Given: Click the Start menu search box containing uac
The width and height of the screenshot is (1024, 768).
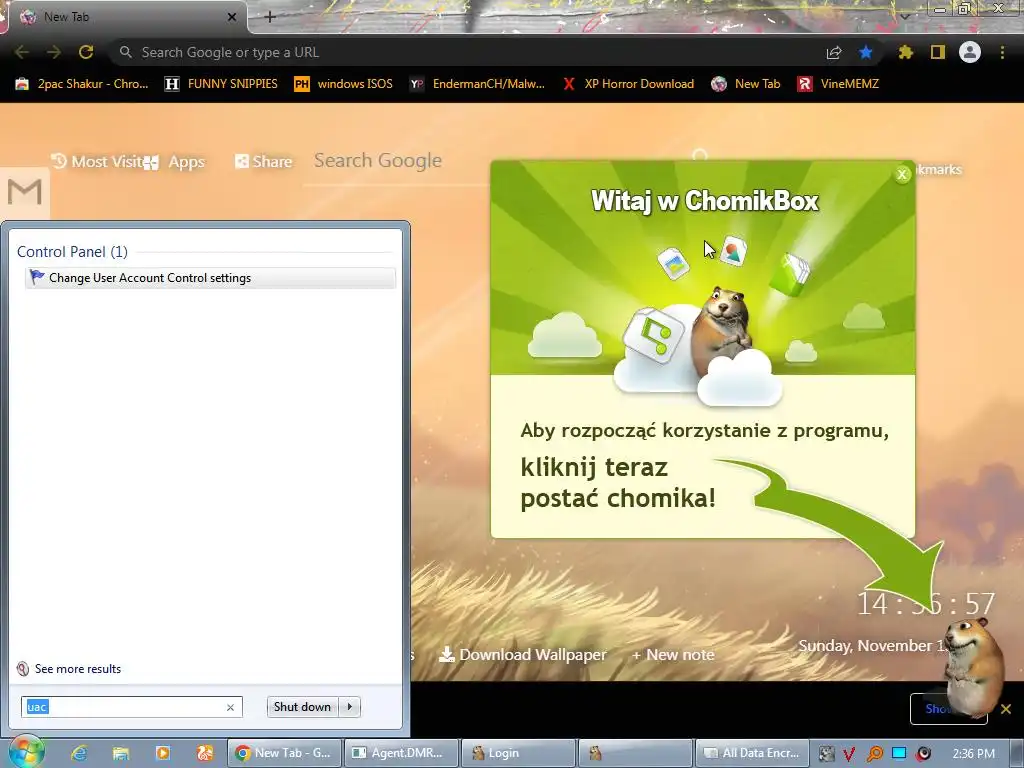Looking at the screenshot, I should 124,707.
